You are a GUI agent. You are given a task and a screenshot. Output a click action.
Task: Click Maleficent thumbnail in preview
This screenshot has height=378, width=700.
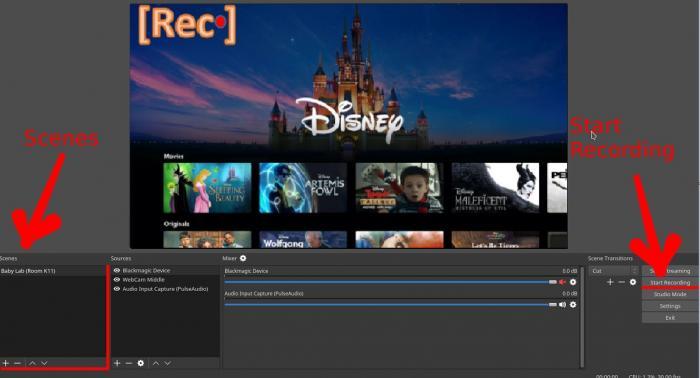pyautogui.click(x=496, y=188)
